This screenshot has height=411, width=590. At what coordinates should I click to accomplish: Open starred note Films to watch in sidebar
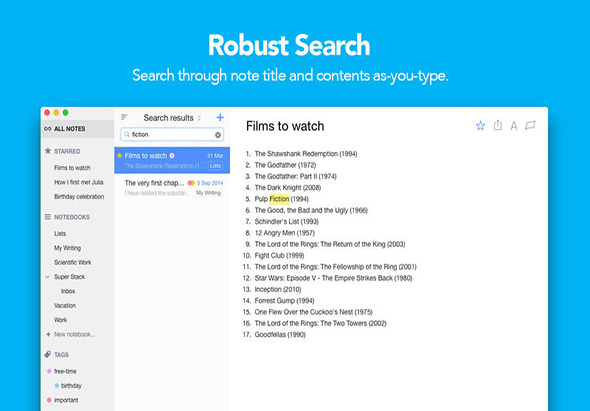pyautogui.click(x=72, y=168)
